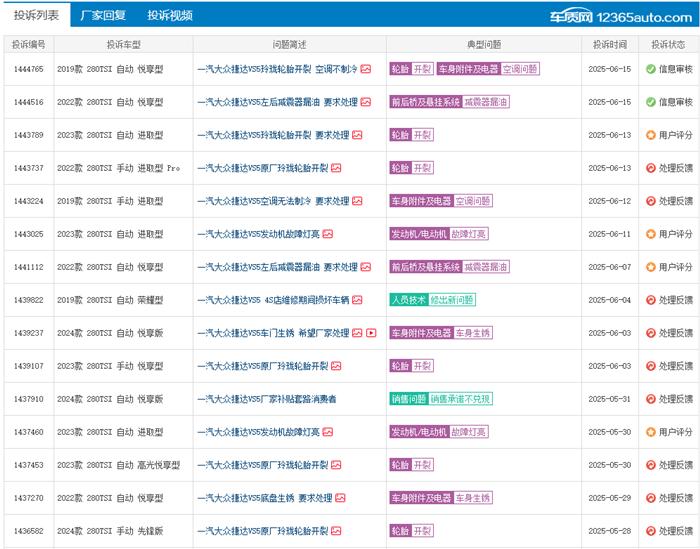Click 减震器漏油 tag in row 1444516

[x=485, y=102]
